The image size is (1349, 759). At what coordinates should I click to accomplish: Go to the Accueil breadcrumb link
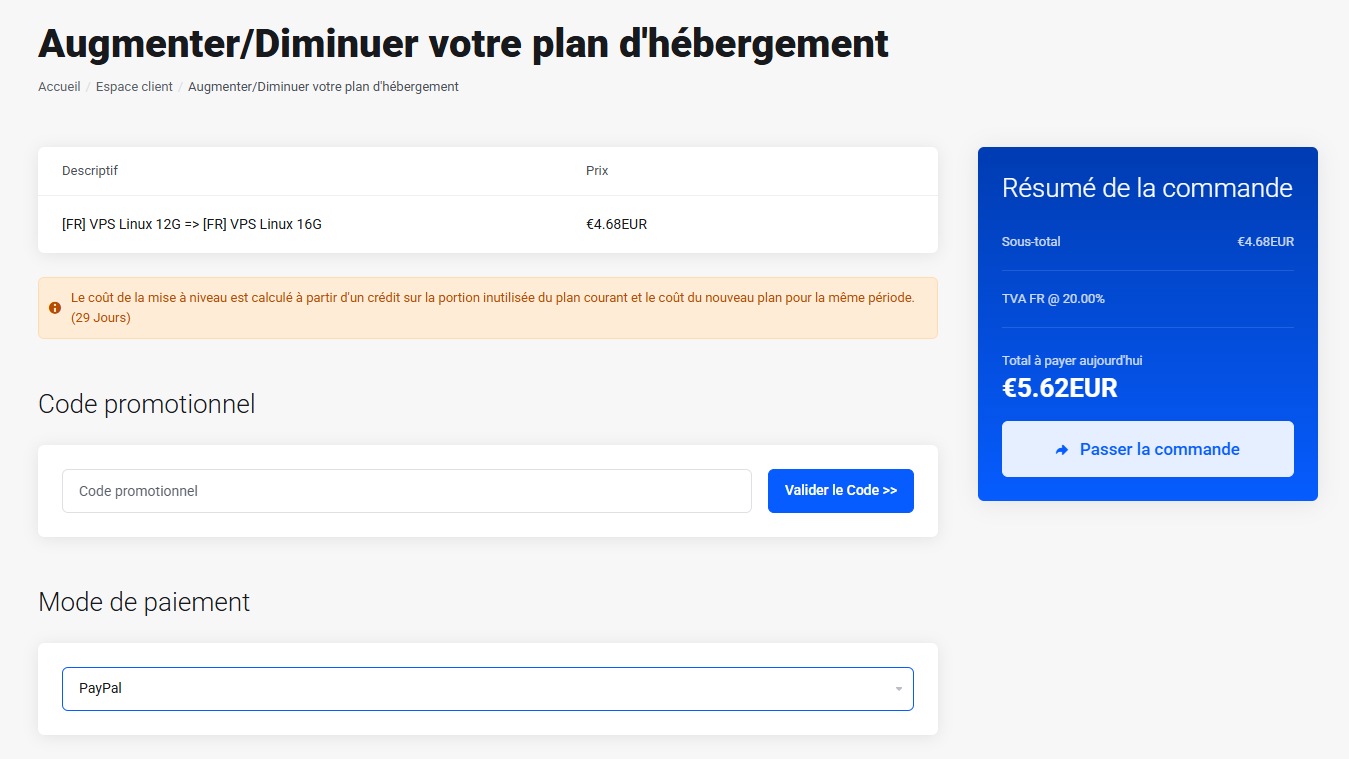pyautogui.click(x=59, y=87)
